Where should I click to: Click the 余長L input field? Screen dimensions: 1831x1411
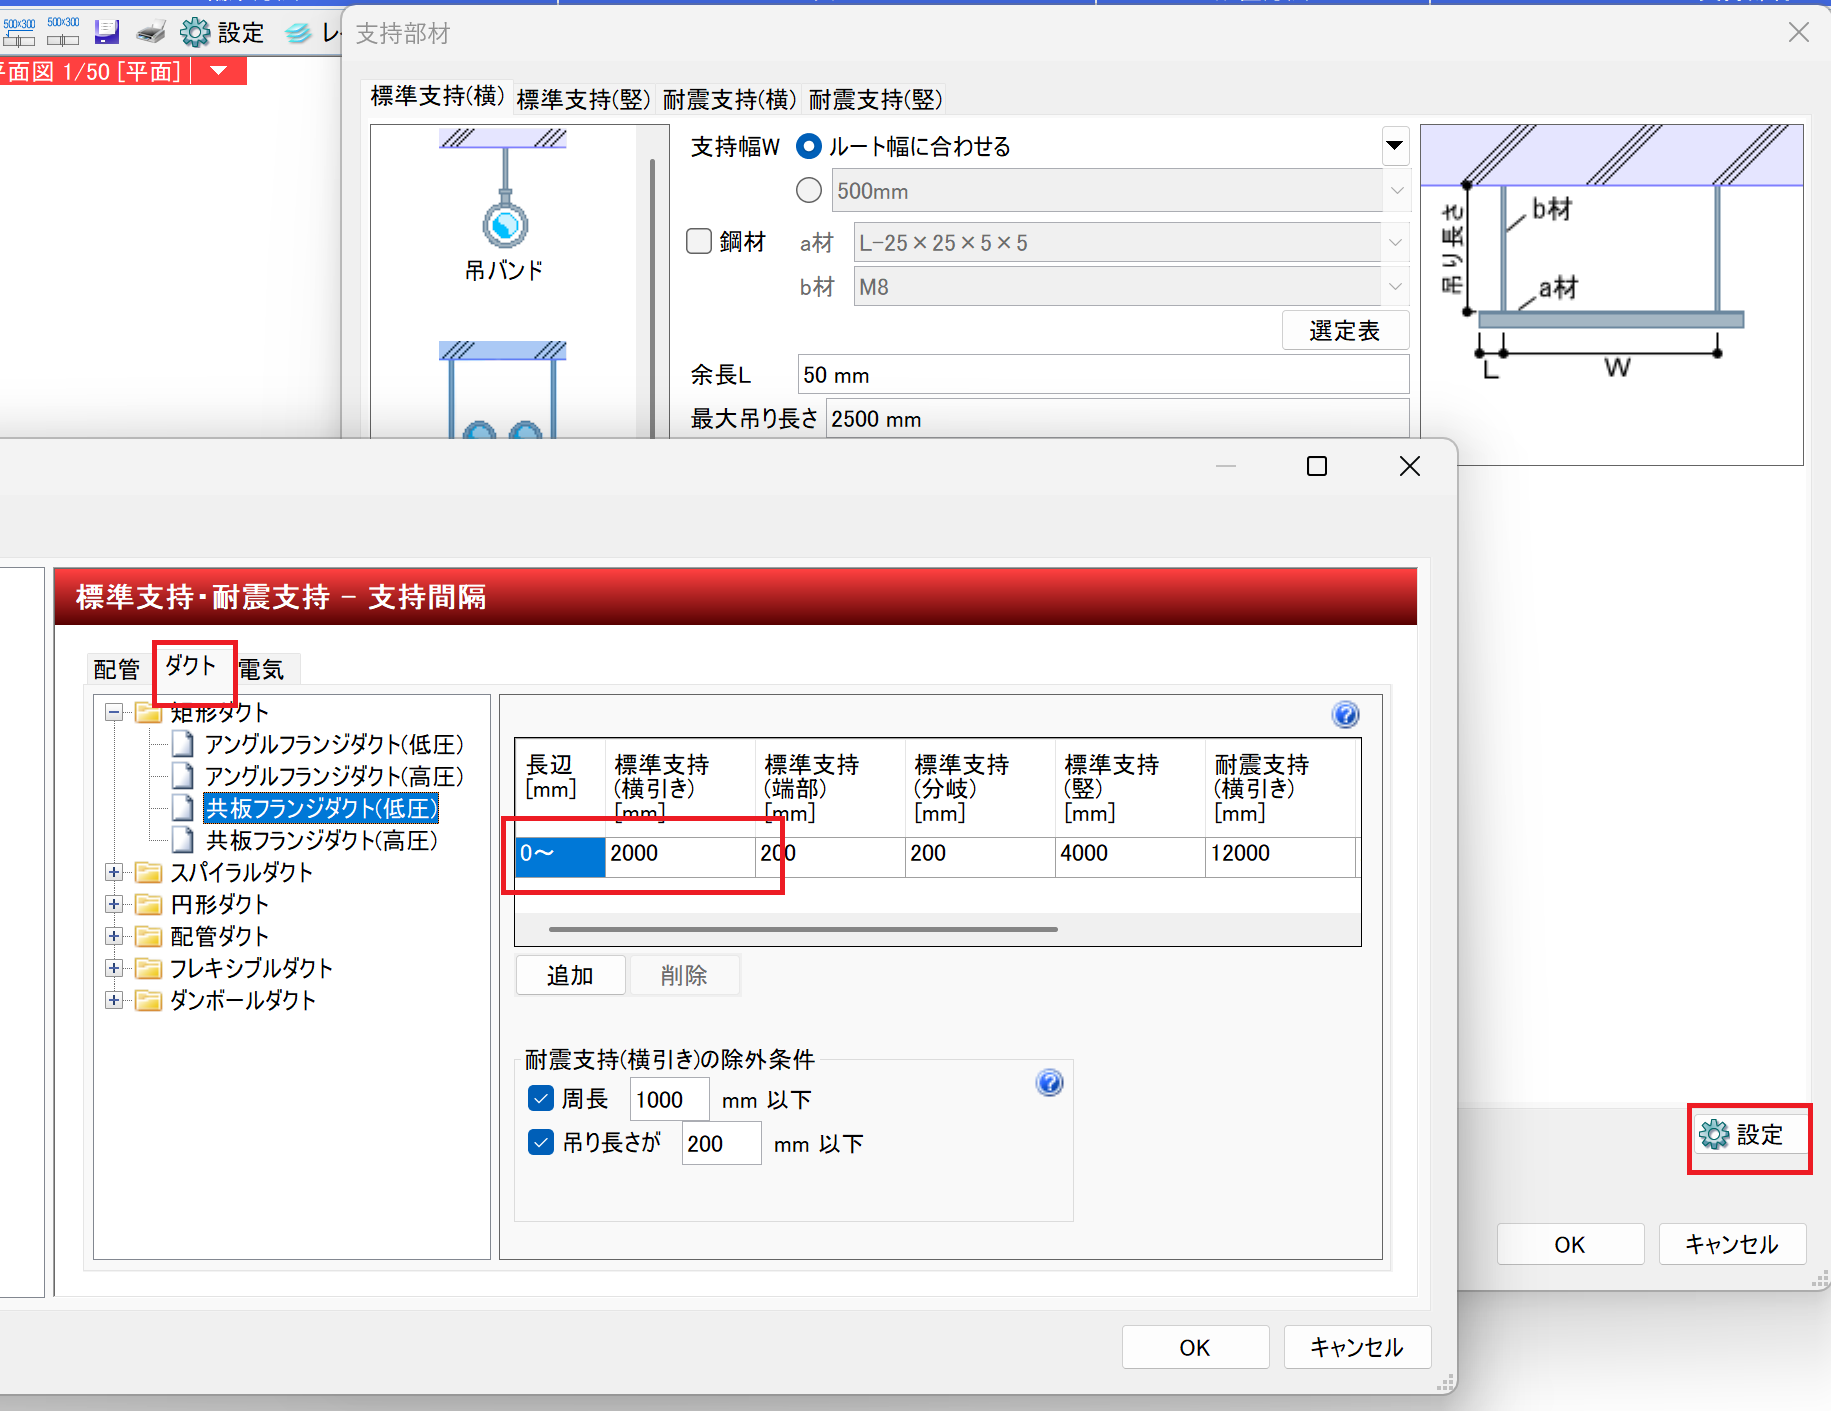[x=1102, y=375]
